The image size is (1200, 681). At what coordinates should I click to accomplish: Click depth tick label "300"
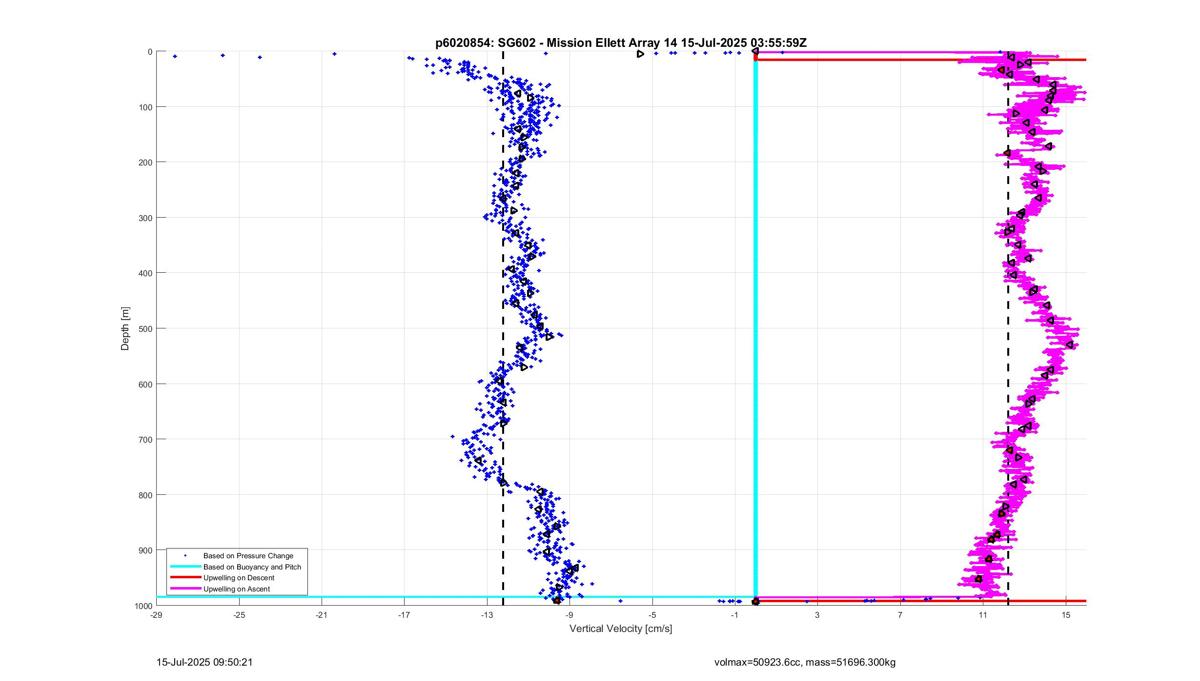pos(145,218)
